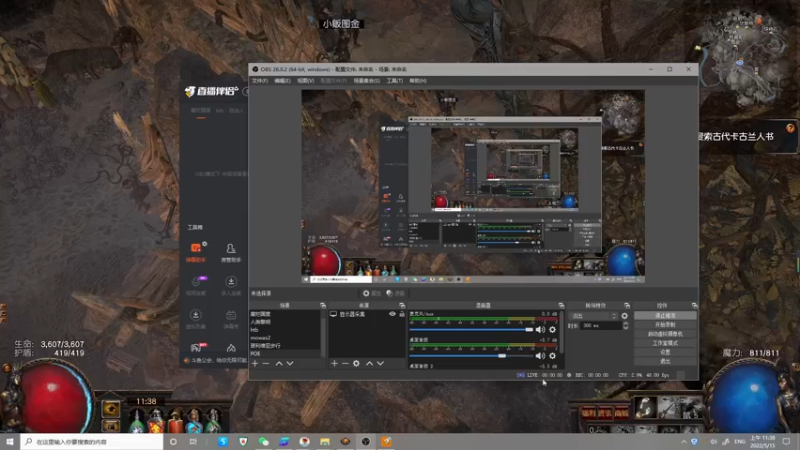Adjust the transition duration stepper arrows

[626, 326]
